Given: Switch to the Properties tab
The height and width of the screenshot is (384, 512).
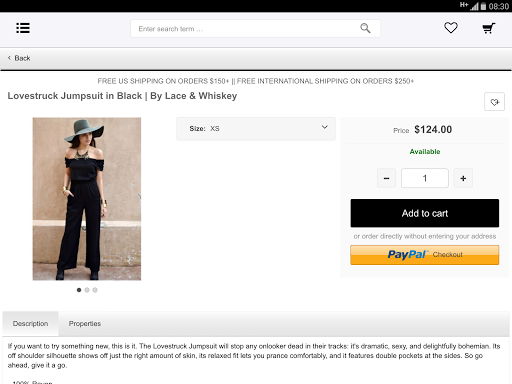Looking at the screenshot, I should click(85, 324).
